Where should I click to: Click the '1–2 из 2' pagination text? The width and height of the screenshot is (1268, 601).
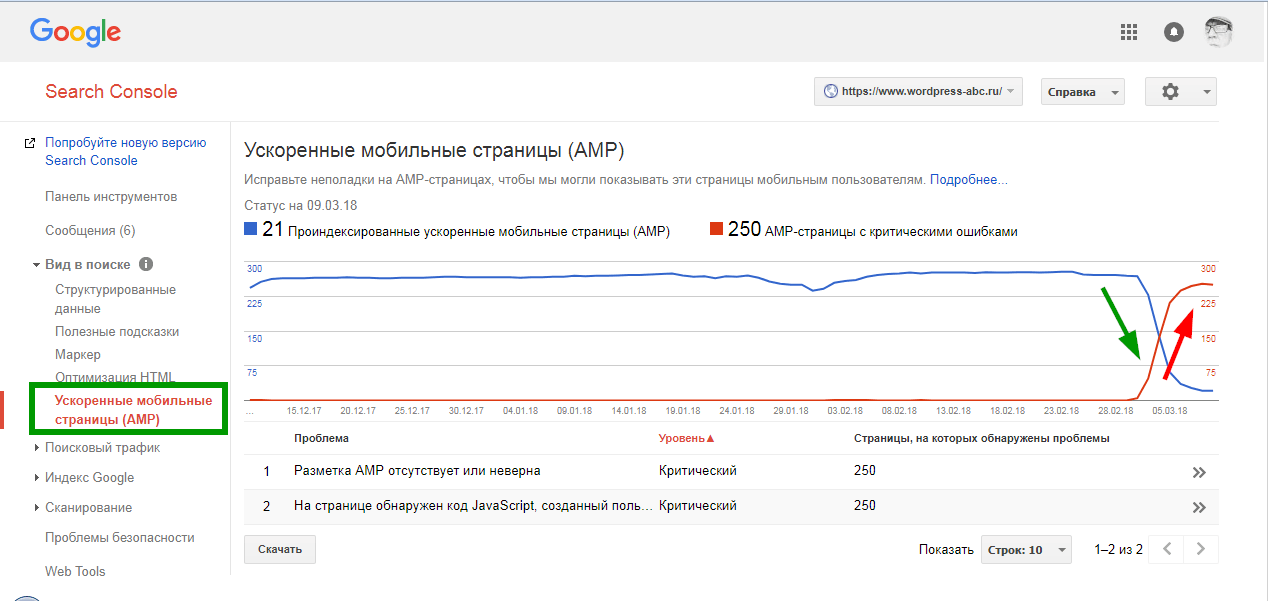point(1118,550)
